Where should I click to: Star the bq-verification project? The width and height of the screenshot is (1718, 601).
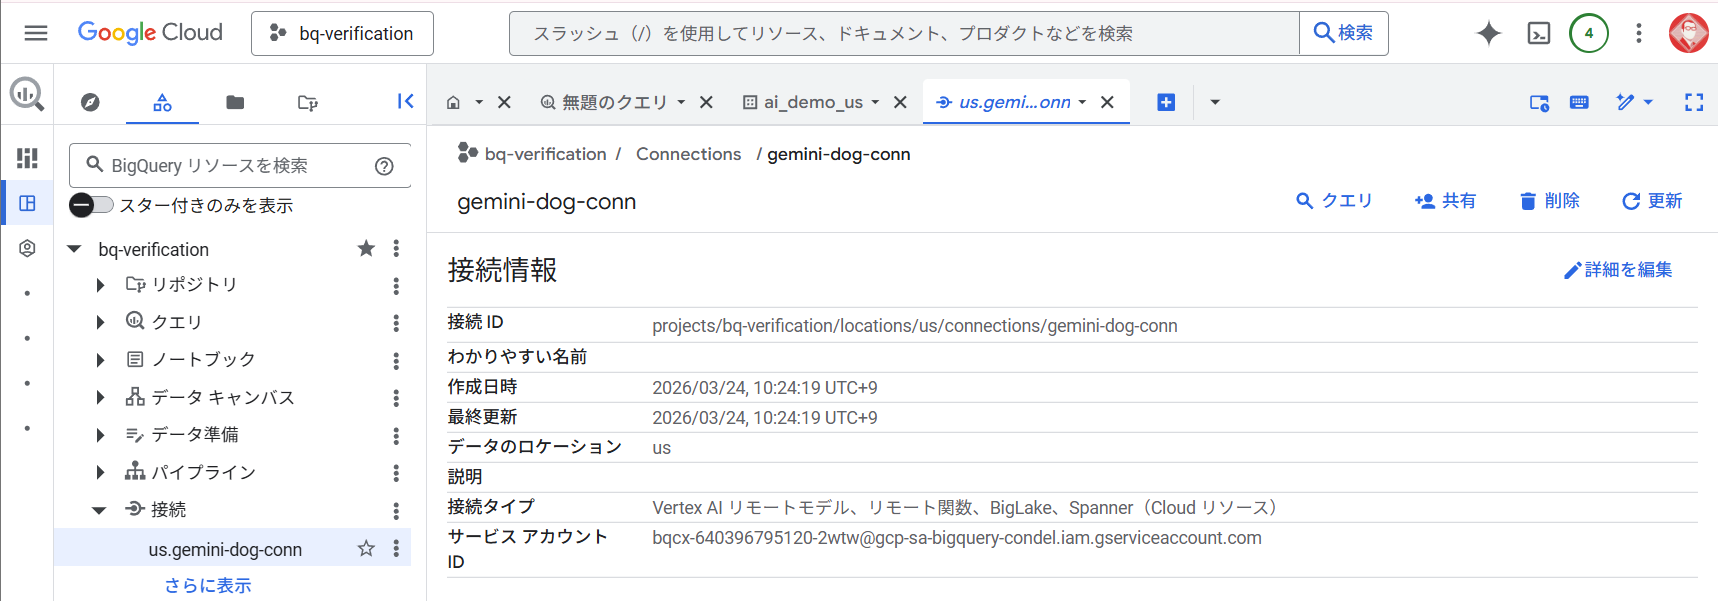pyautogui.click(x=366, y=248)
